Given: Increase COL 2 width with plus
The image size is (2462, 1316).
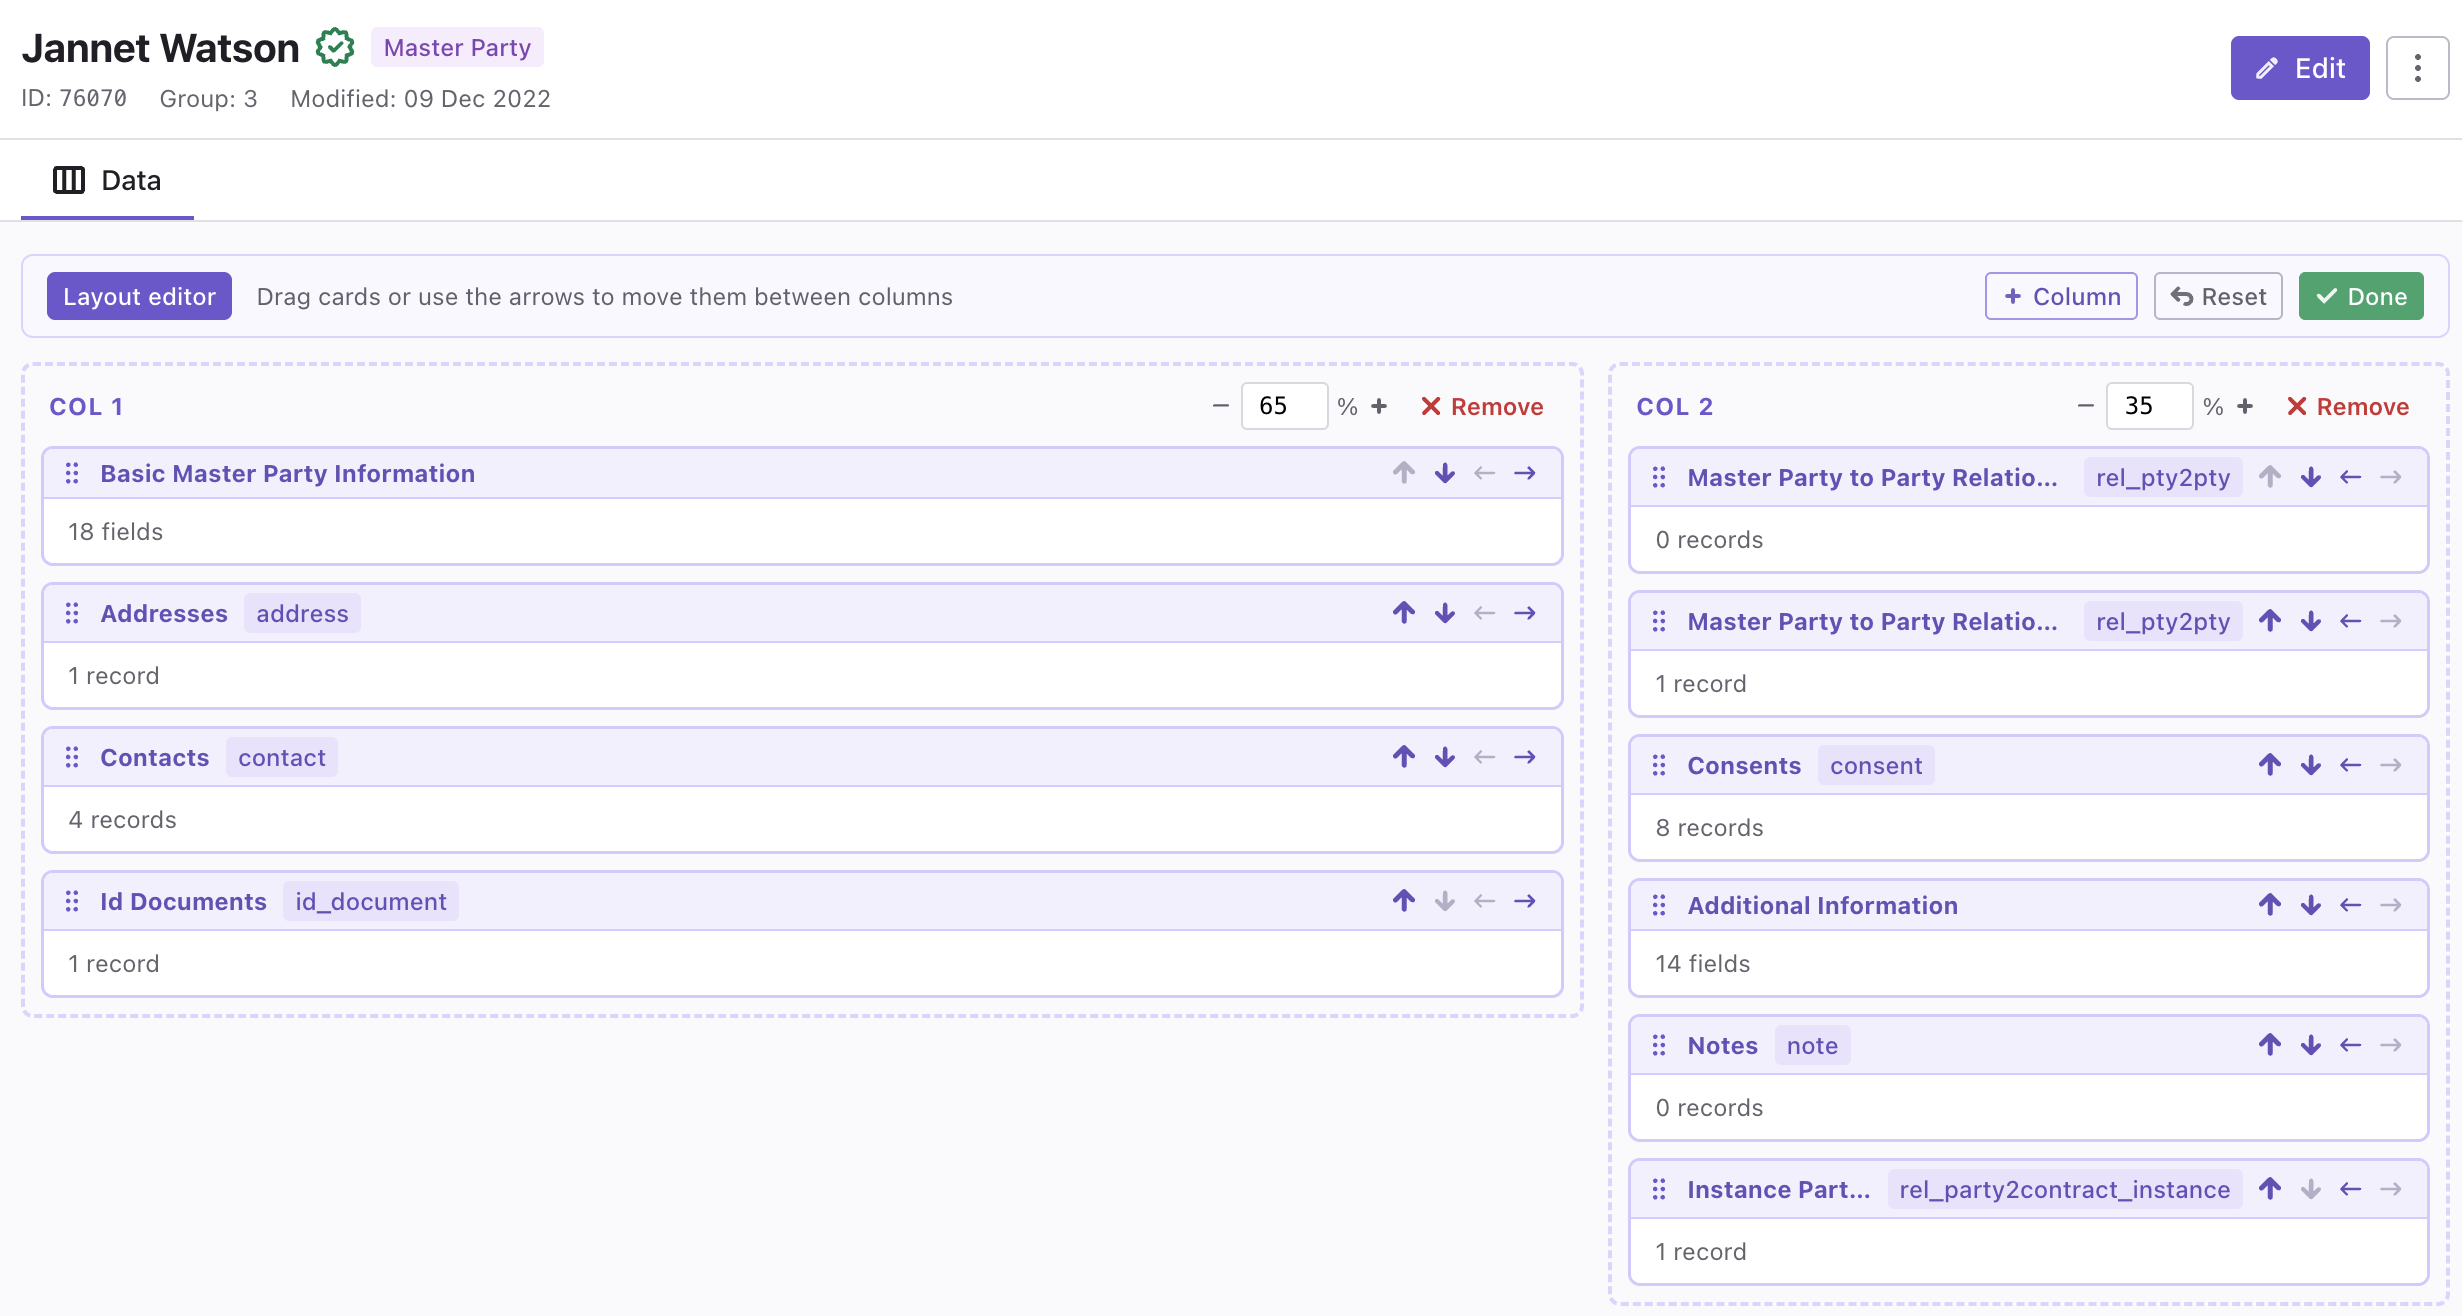Looking at the screenshot, I should 2245,406.
